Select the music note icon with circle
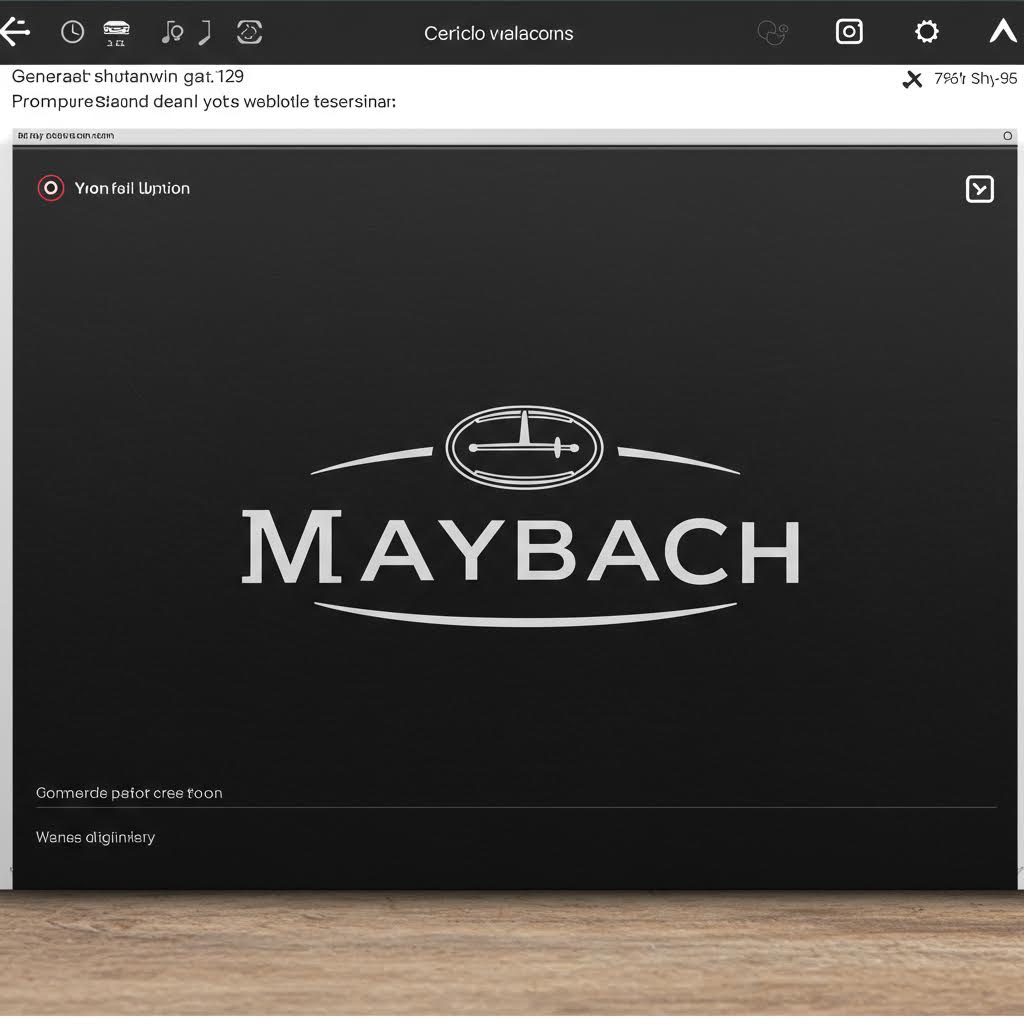Image resolution: width=1024 pixels, height=1024 pixels. pos(172,33)
